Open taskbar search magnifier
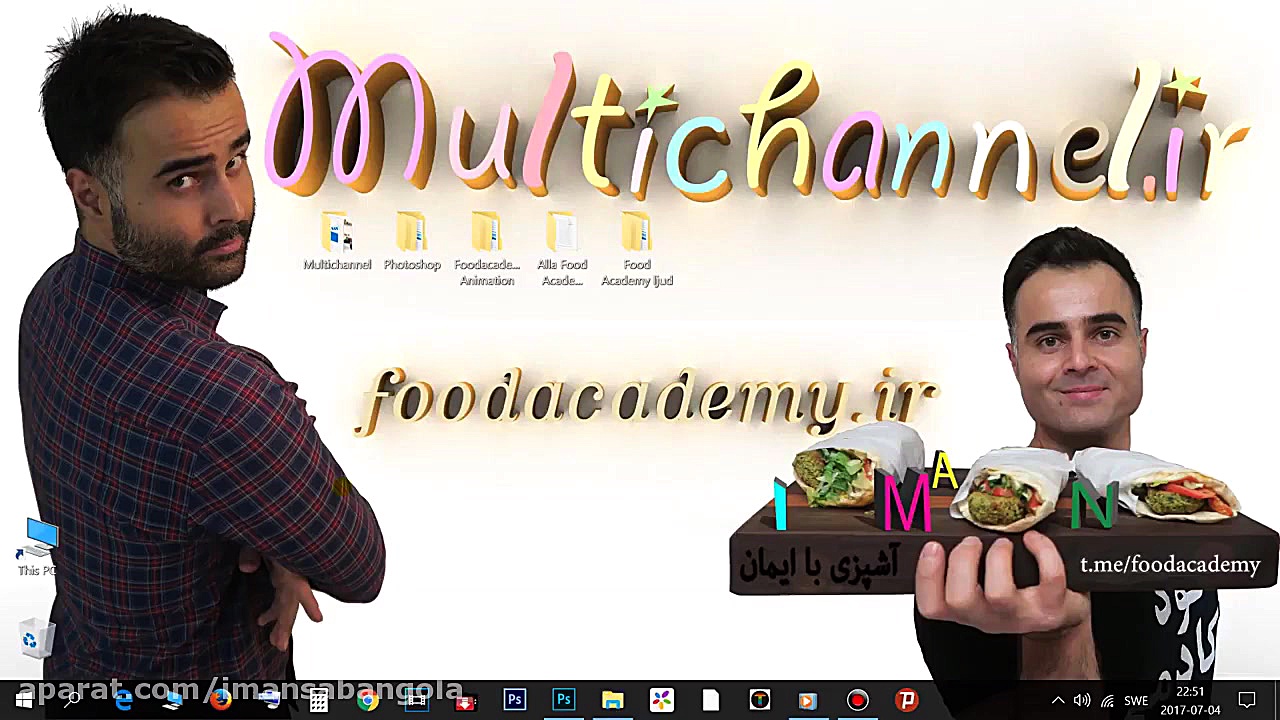The image size is (1280, 720). (72, 700)
